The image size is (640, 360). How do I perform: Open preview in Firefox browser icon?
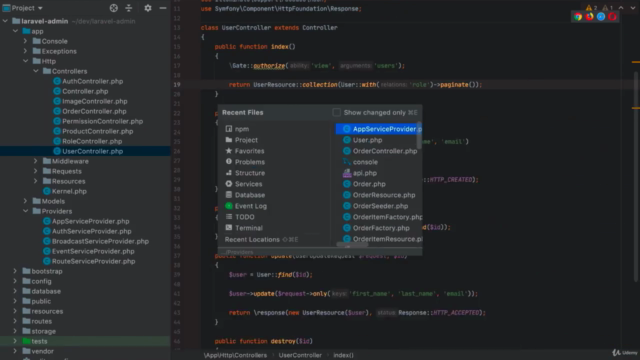click(x=589, y=17)
